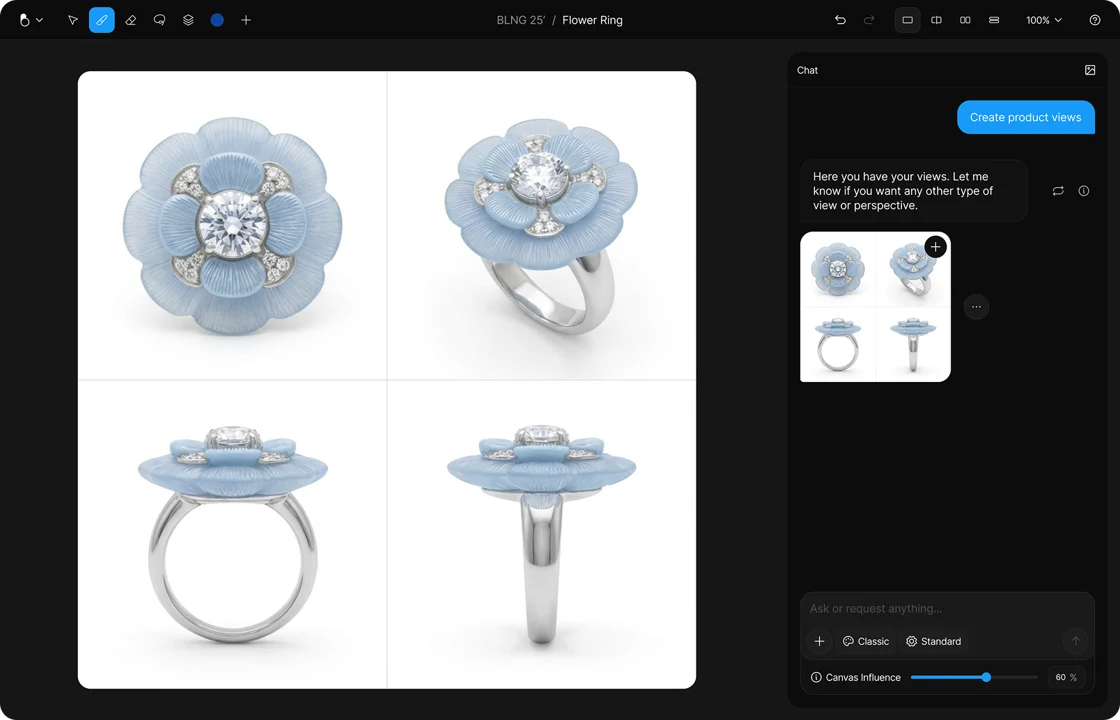The width and height of the screenshot is (1120, 720).
Task: Open the 100% zoom dropdown
Action: tap(1044, 20)
